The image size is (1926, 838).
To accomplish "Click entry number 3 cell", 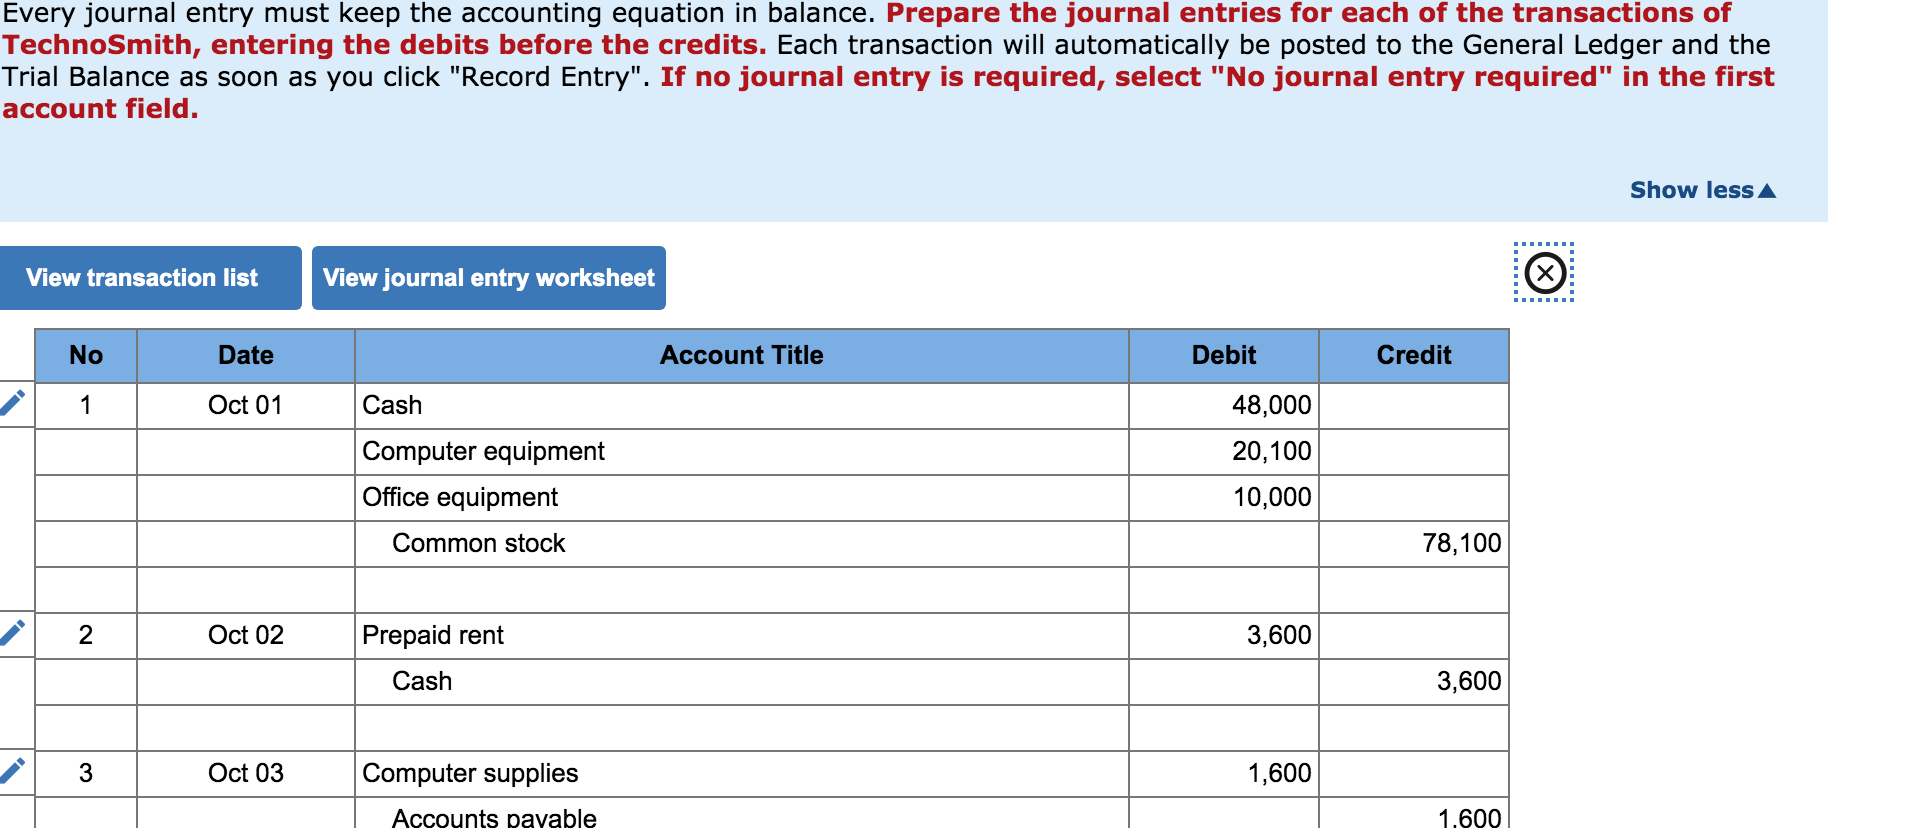I will point(86,774).
